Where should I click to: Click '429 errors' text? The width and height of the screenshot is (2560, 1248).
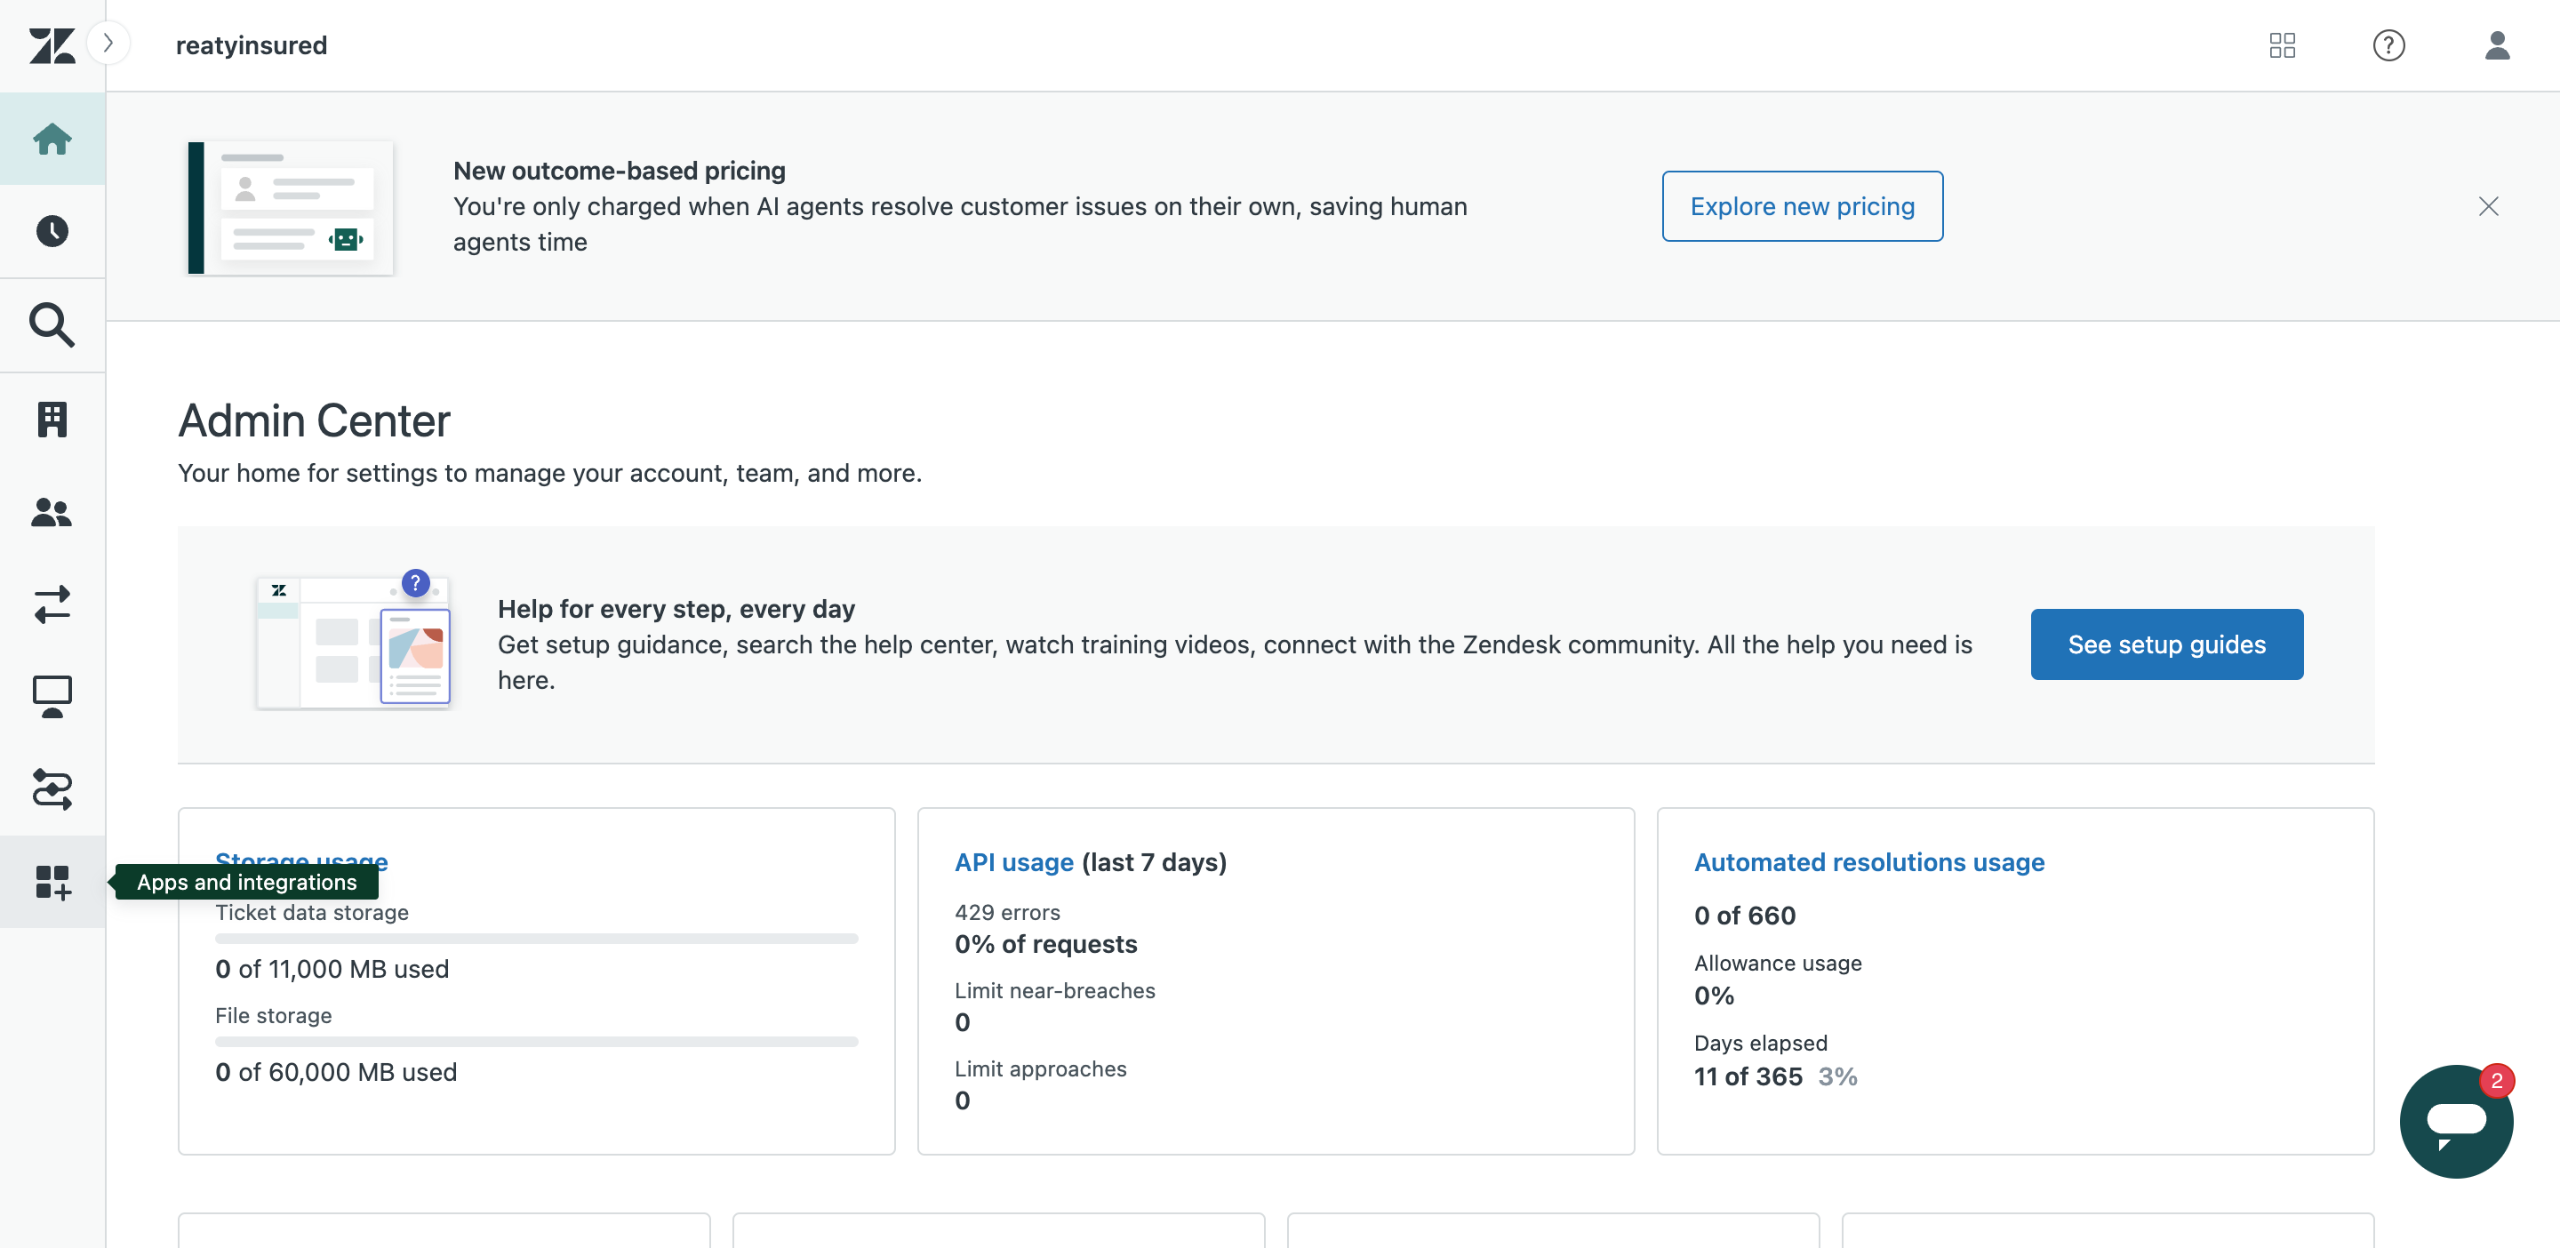click(x=1007, y=912)
